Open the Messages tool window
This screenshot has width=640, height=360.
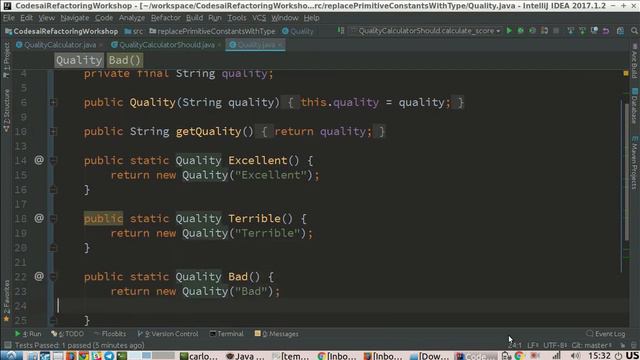[x=277, y=334]
